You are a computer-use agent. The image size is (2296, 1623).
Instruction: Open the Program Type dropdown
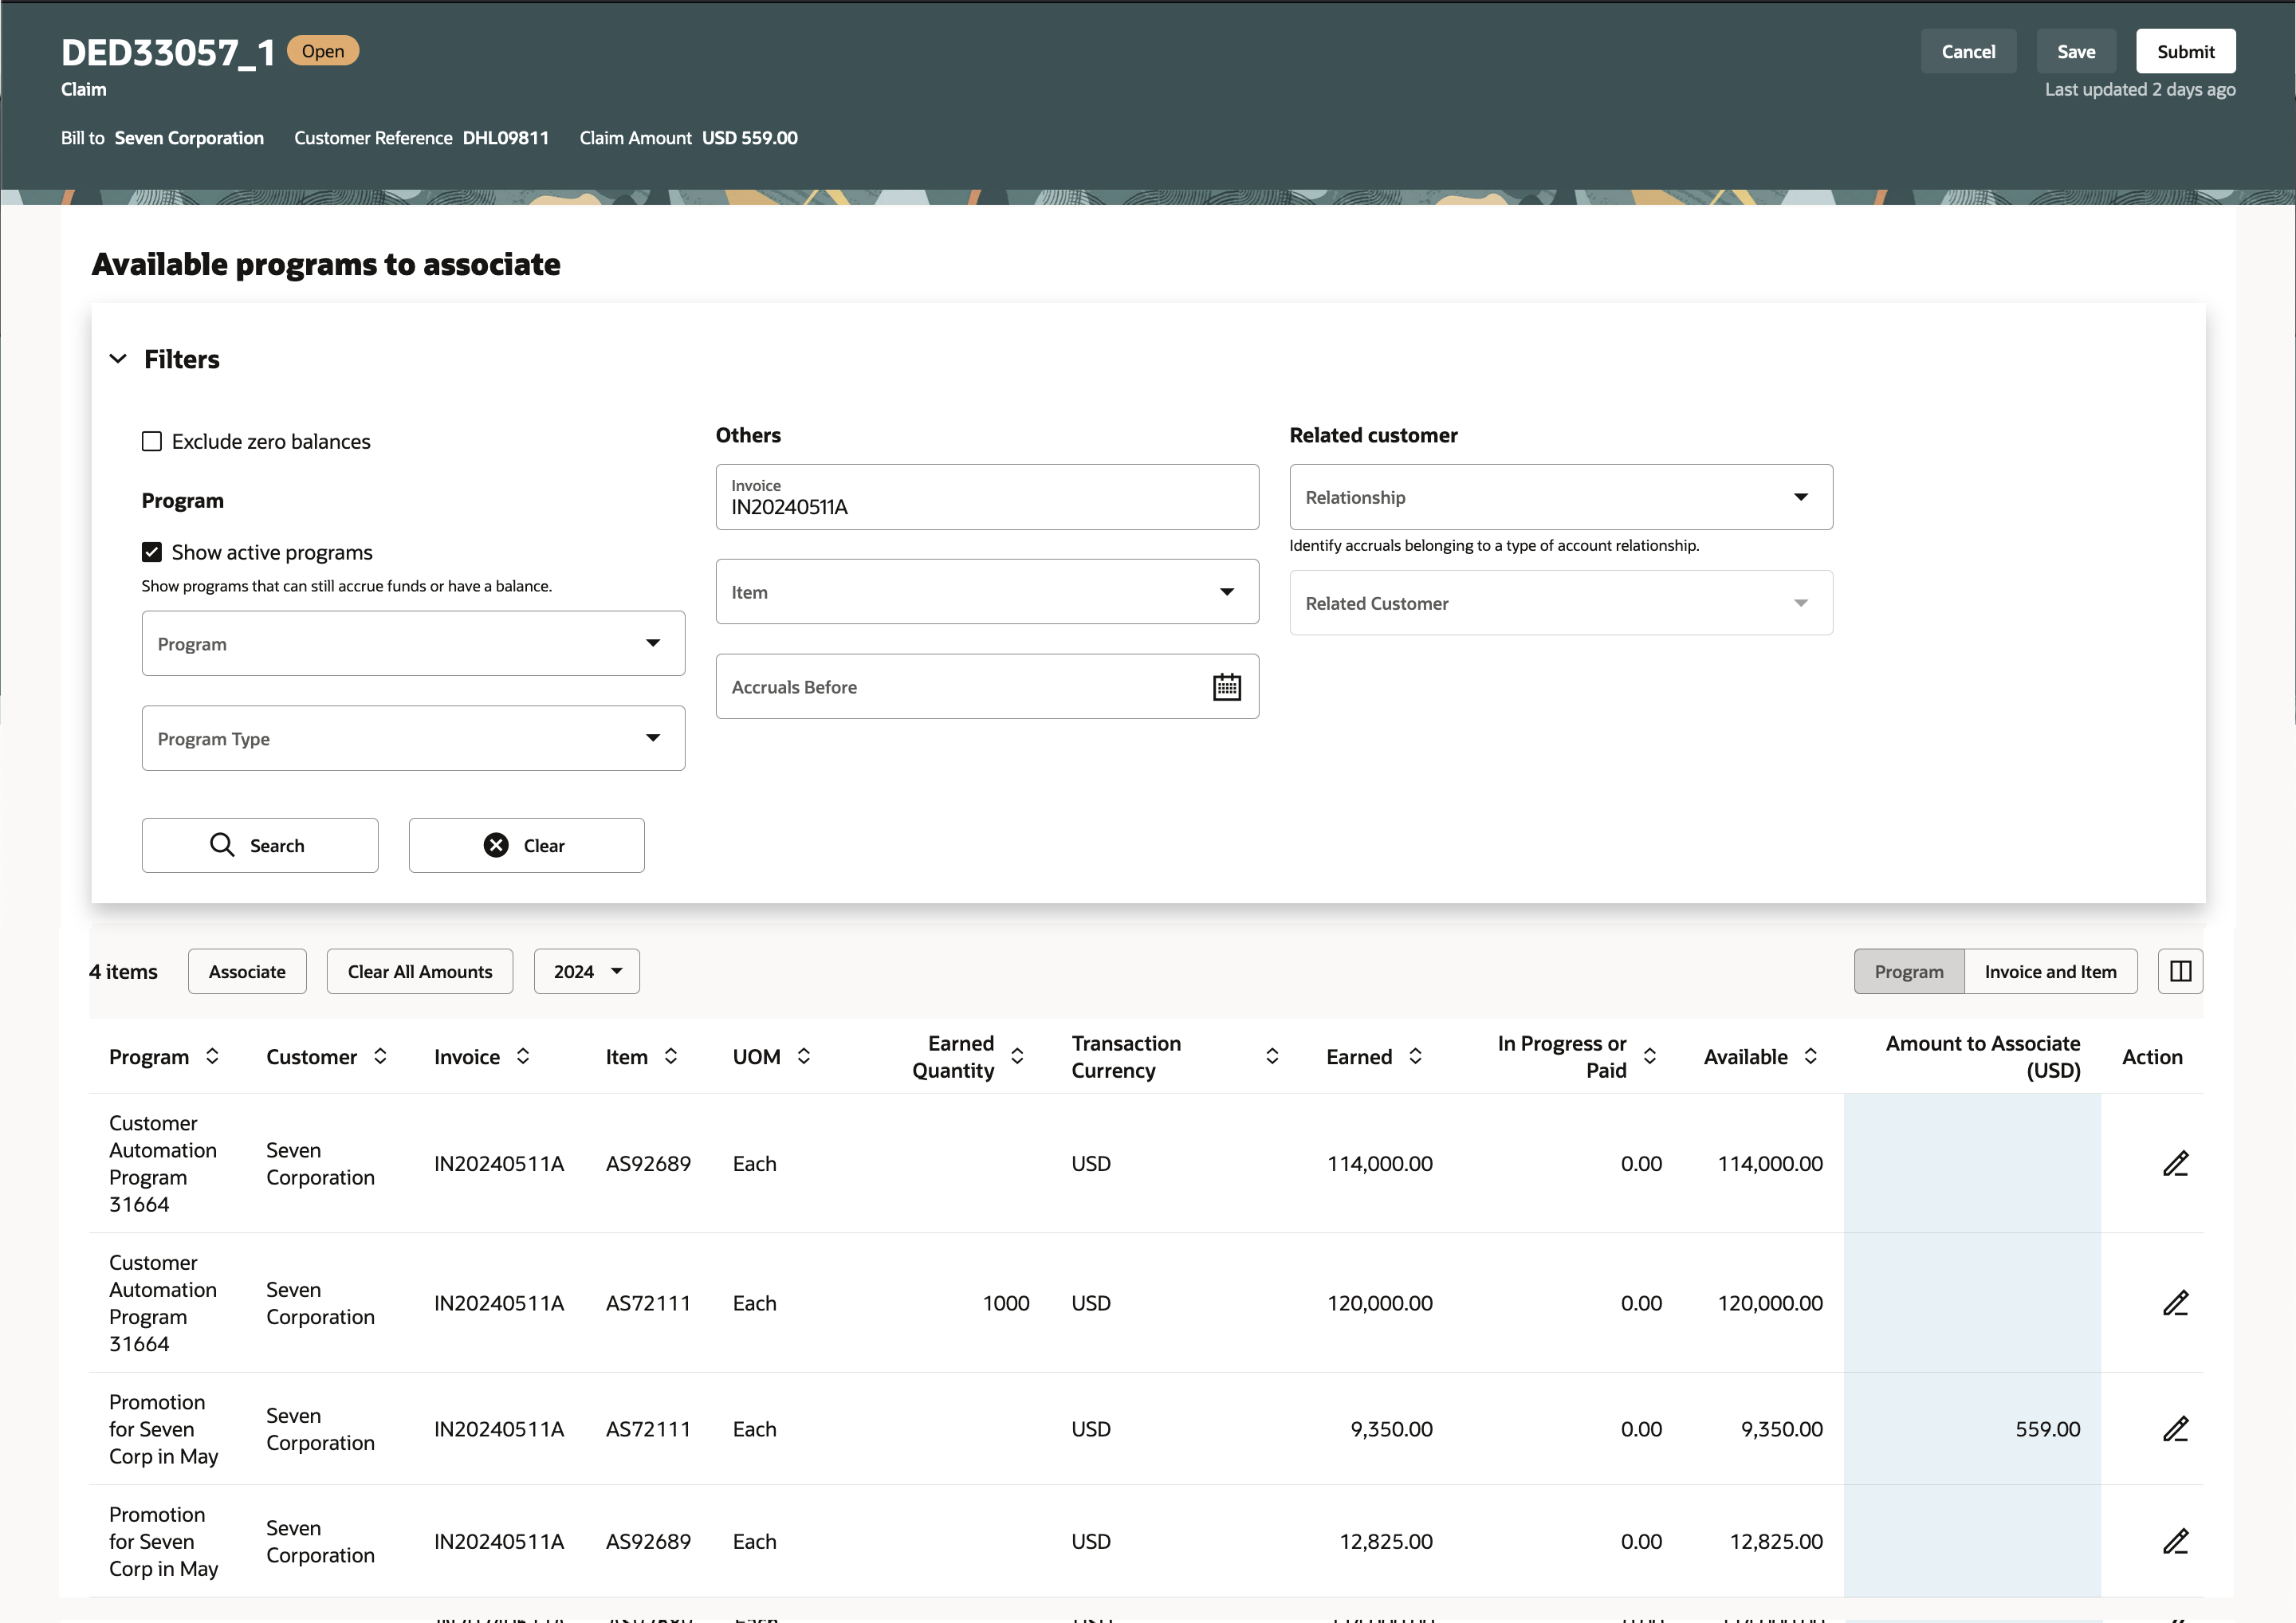tap(413, 738)
